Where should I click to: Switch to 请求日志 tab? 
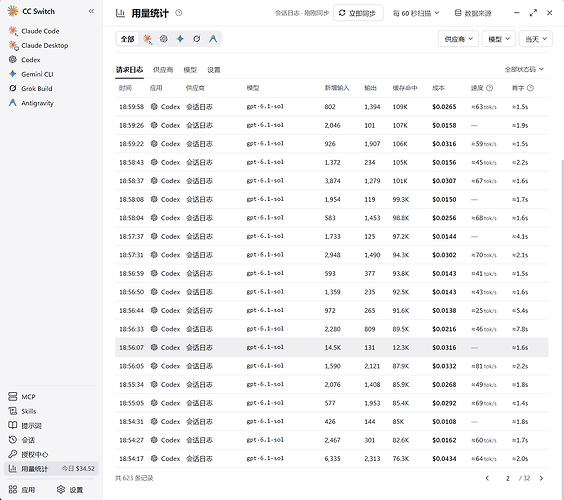(129, 70)
